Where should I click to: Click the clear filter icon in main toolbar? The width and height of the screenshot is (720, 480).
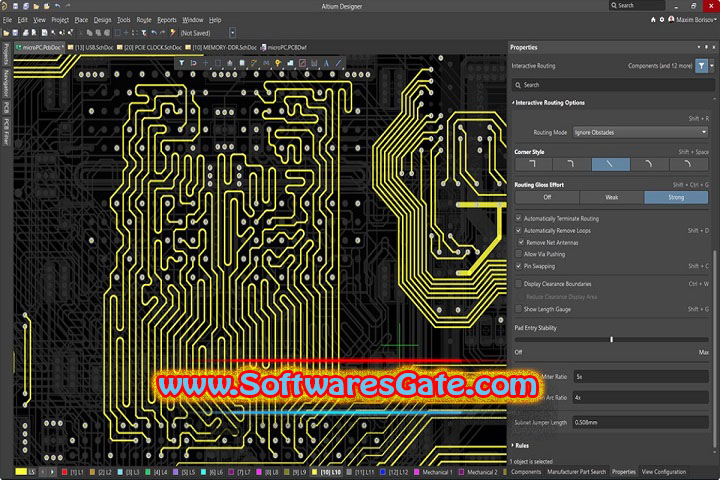tap(144, 33)
